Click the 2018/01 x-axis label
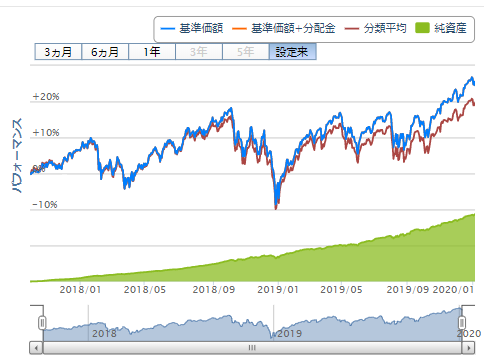The image size is (484, 363). [80, 289]
